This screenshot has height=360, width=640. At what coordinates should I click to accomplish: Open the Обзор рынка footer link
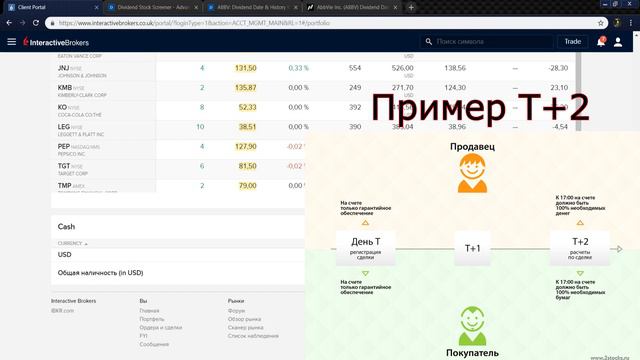[244, 319]
